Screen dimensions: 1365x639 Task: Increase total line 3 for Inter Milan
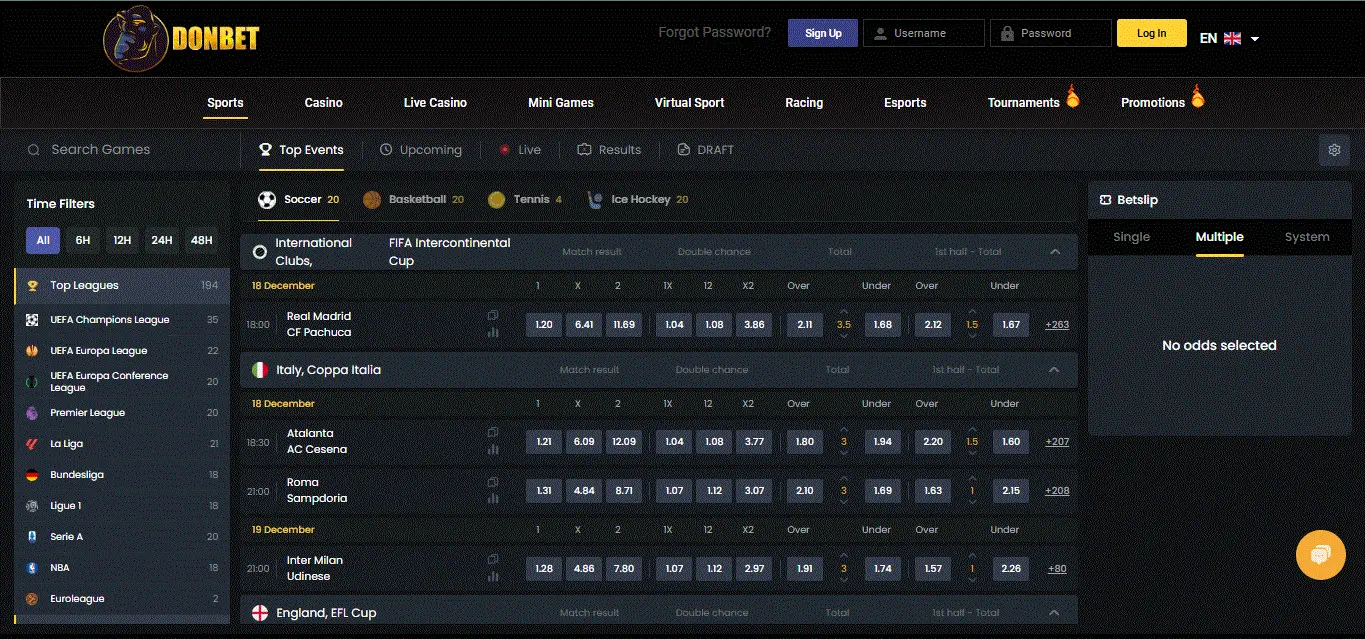click(844, 557)
